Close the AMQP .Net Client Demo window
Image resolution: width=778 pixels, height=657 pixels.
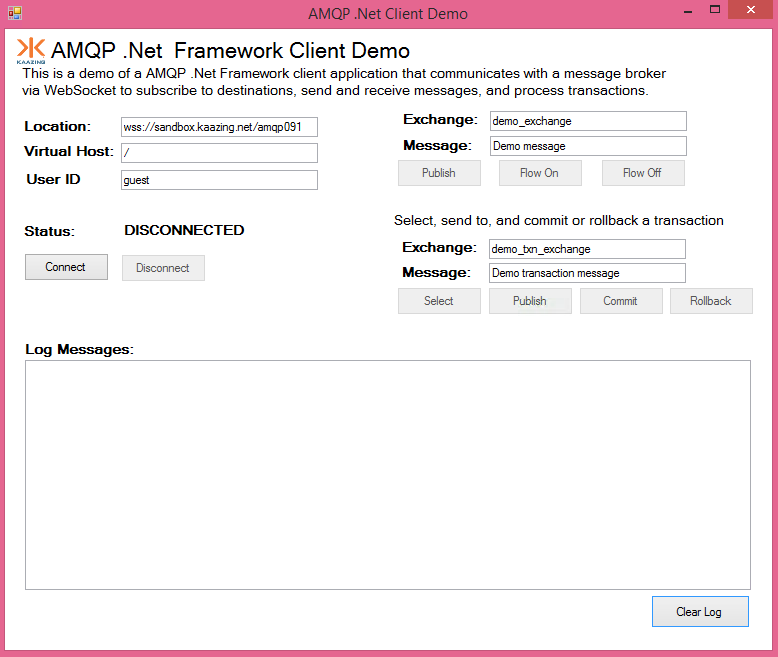coord(751,9)
